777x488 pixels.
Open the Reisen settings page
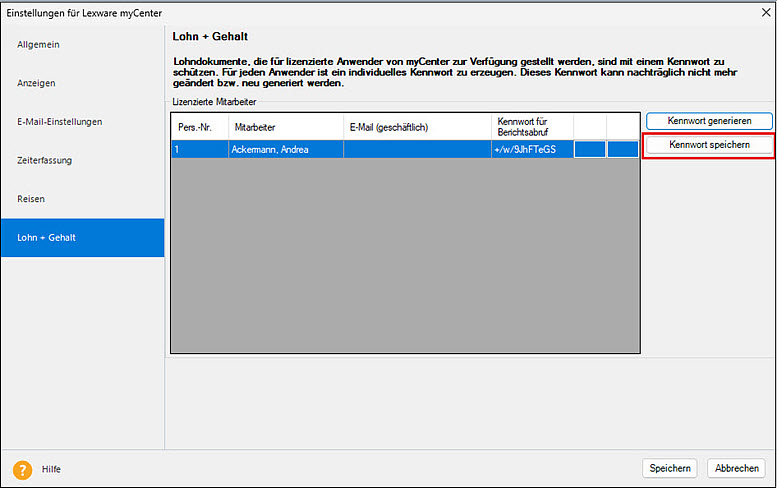coord(31,199)
